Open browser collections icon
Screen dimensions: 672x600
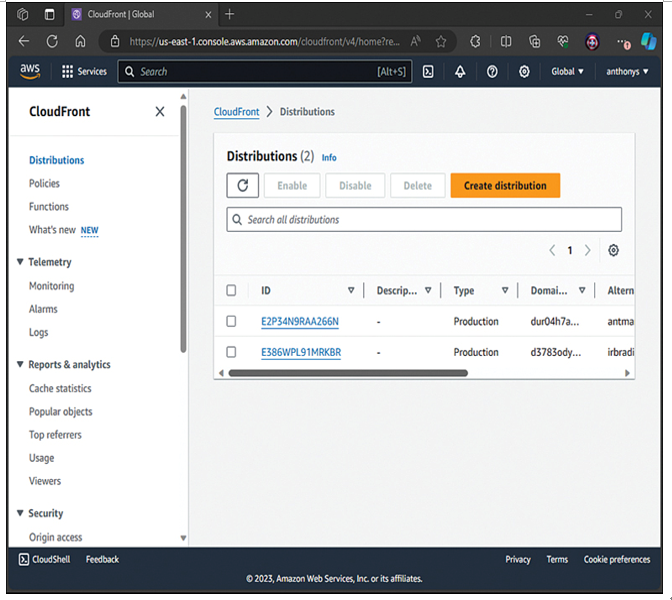coord(534,42)
